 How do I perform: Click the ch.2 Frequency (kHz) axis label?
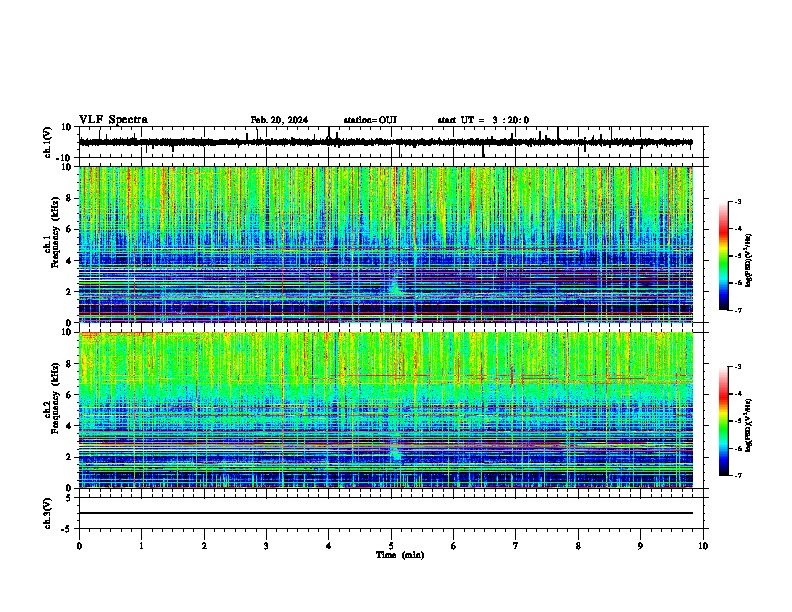tap(52, 397)
